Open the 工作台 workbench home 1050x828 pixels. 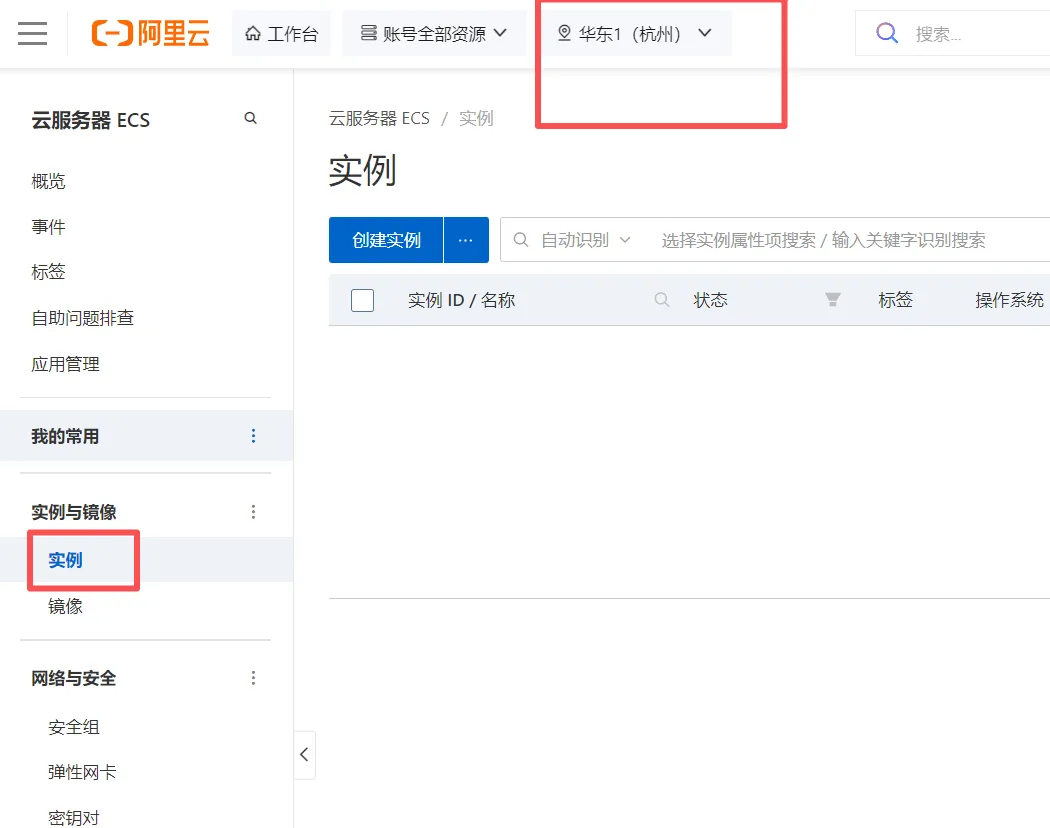(x=281, y=33)
